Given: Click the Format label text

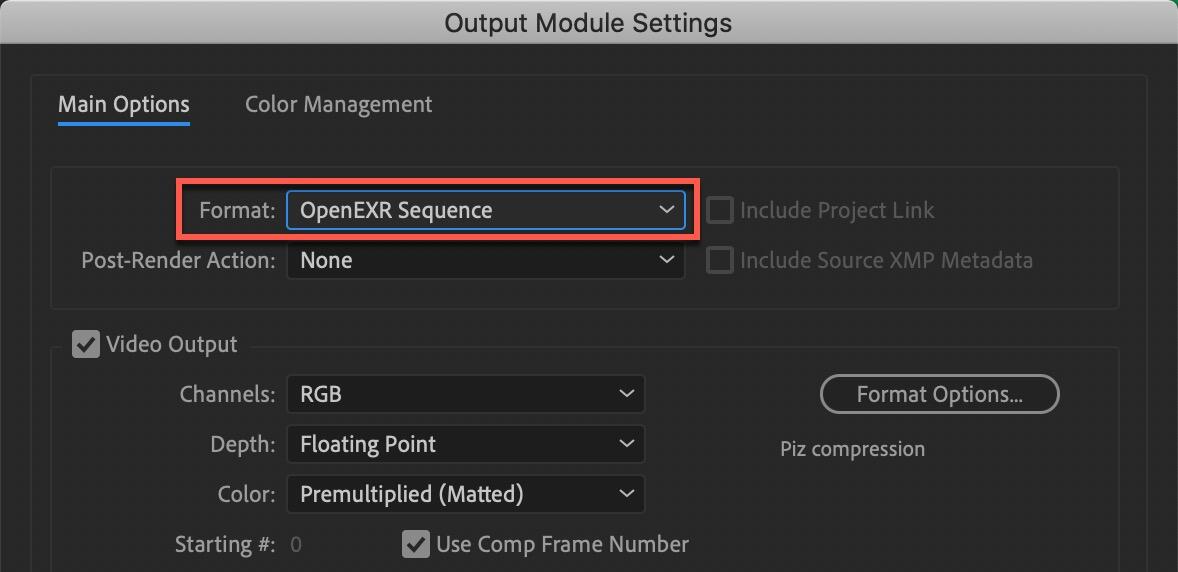Looking at the screenshot, I should [x=236, y=211].
